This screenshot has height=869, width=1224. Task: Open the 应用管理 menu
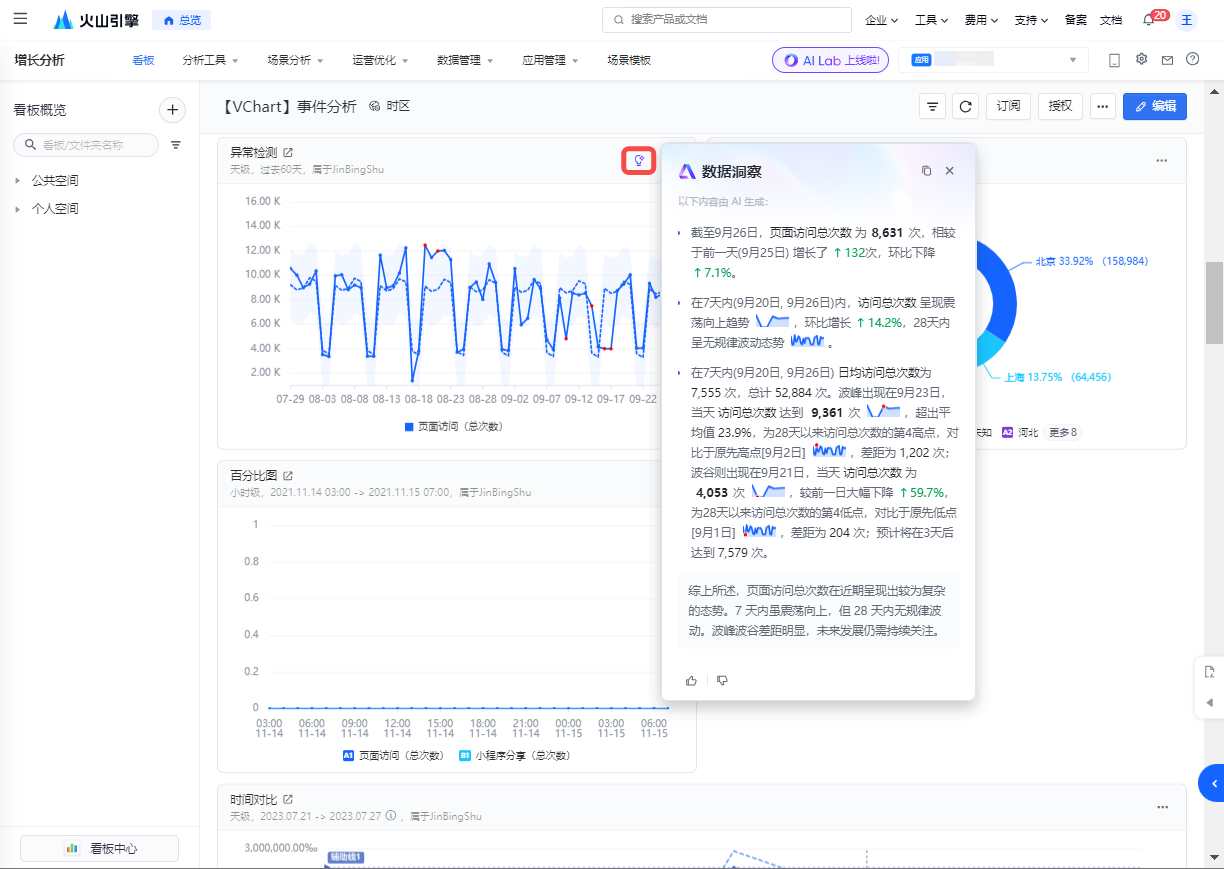(x=550, y=60)
